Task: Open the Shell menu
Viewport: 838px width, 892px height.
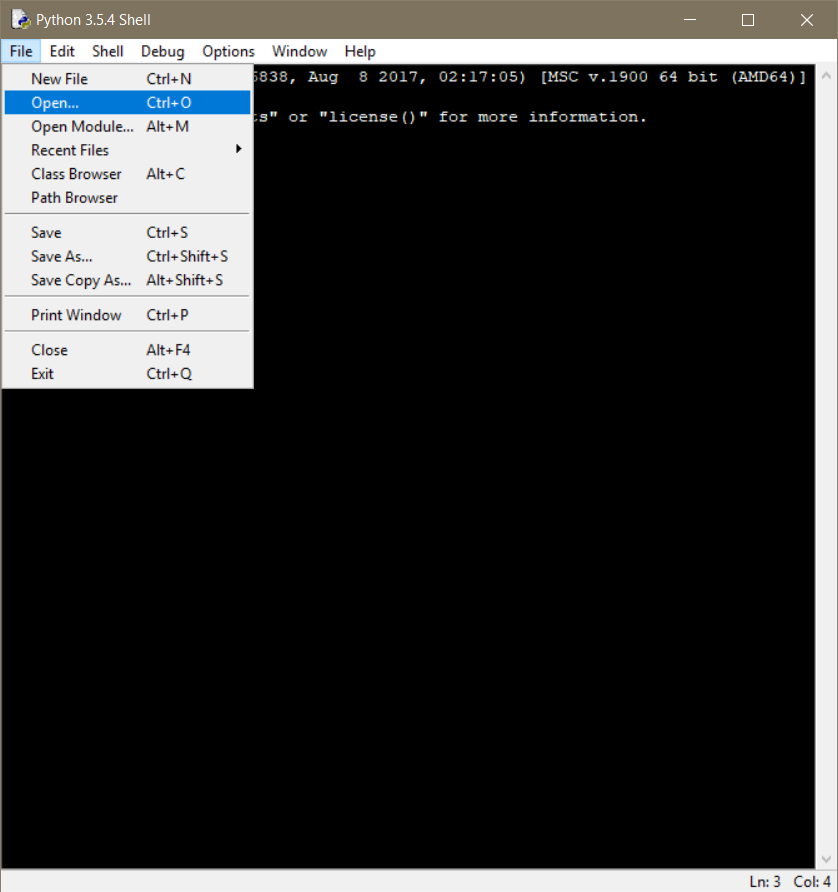Action: (x=108, y=51)
